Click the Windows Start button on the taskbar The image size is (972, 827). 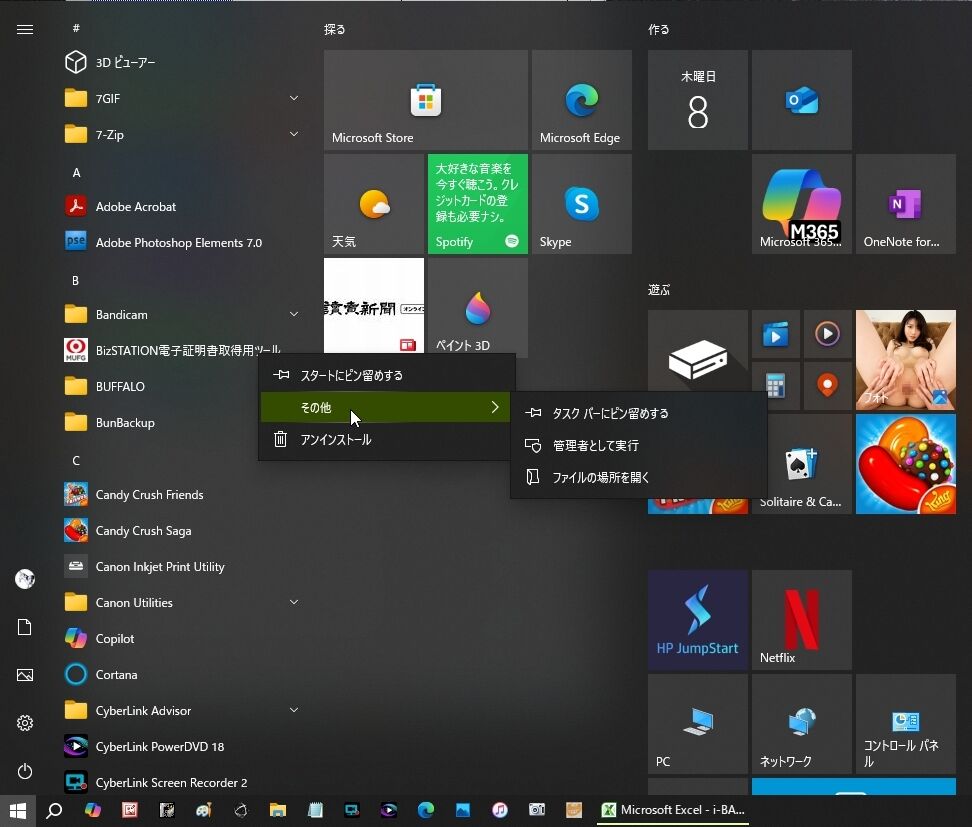click(18, 810)
